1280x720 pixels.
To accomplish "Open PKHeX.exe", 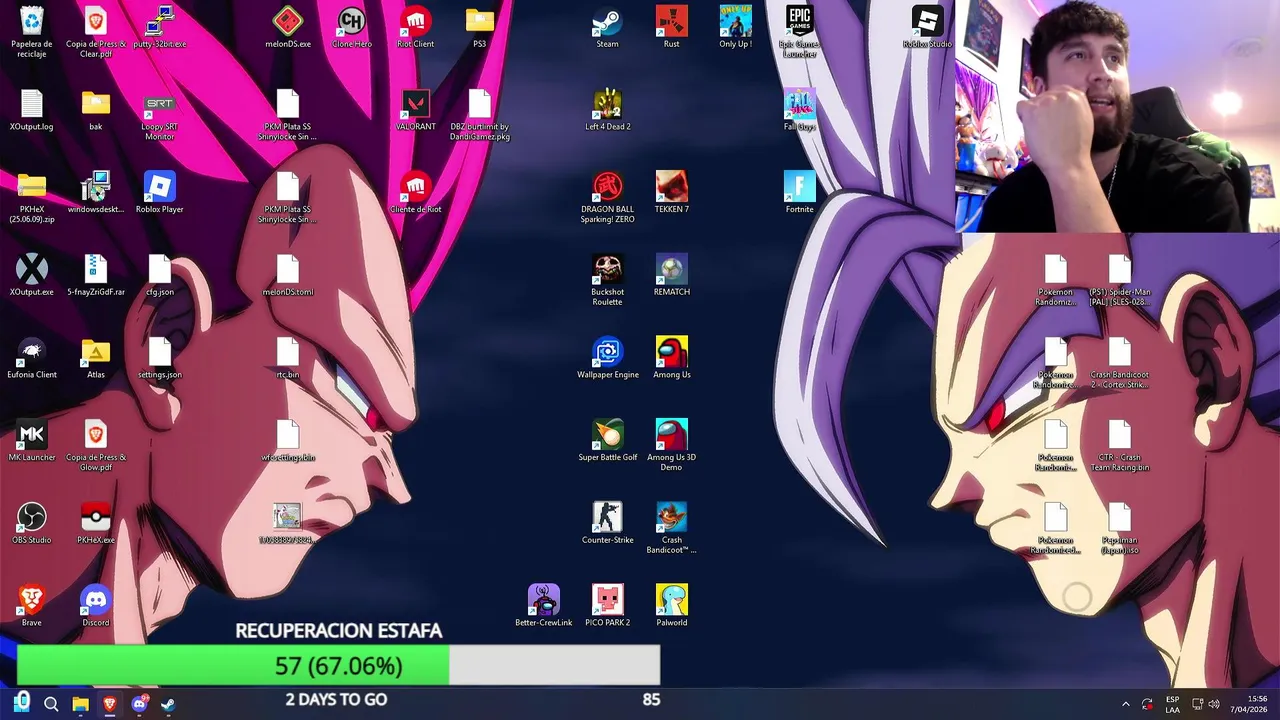I will click(96, 523).
